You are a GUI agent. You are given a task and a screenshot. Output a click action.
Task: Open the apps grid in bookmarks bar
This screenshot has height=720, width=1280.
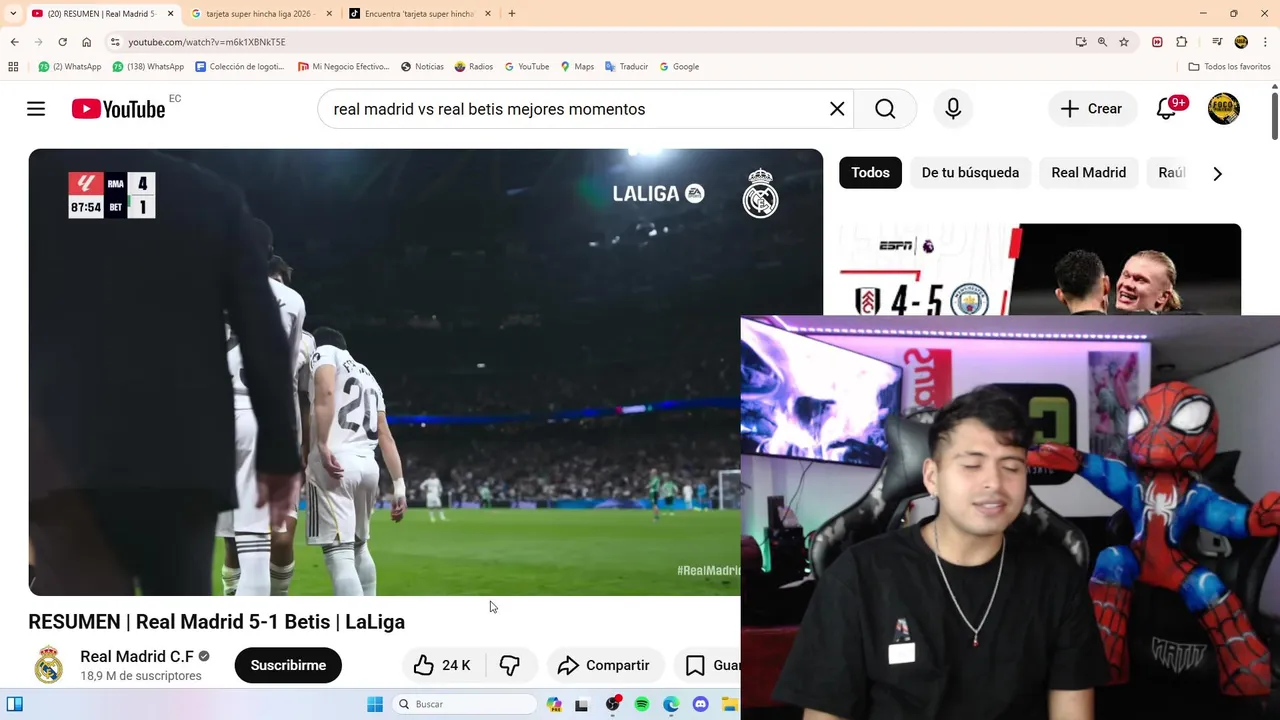[13, 67]
